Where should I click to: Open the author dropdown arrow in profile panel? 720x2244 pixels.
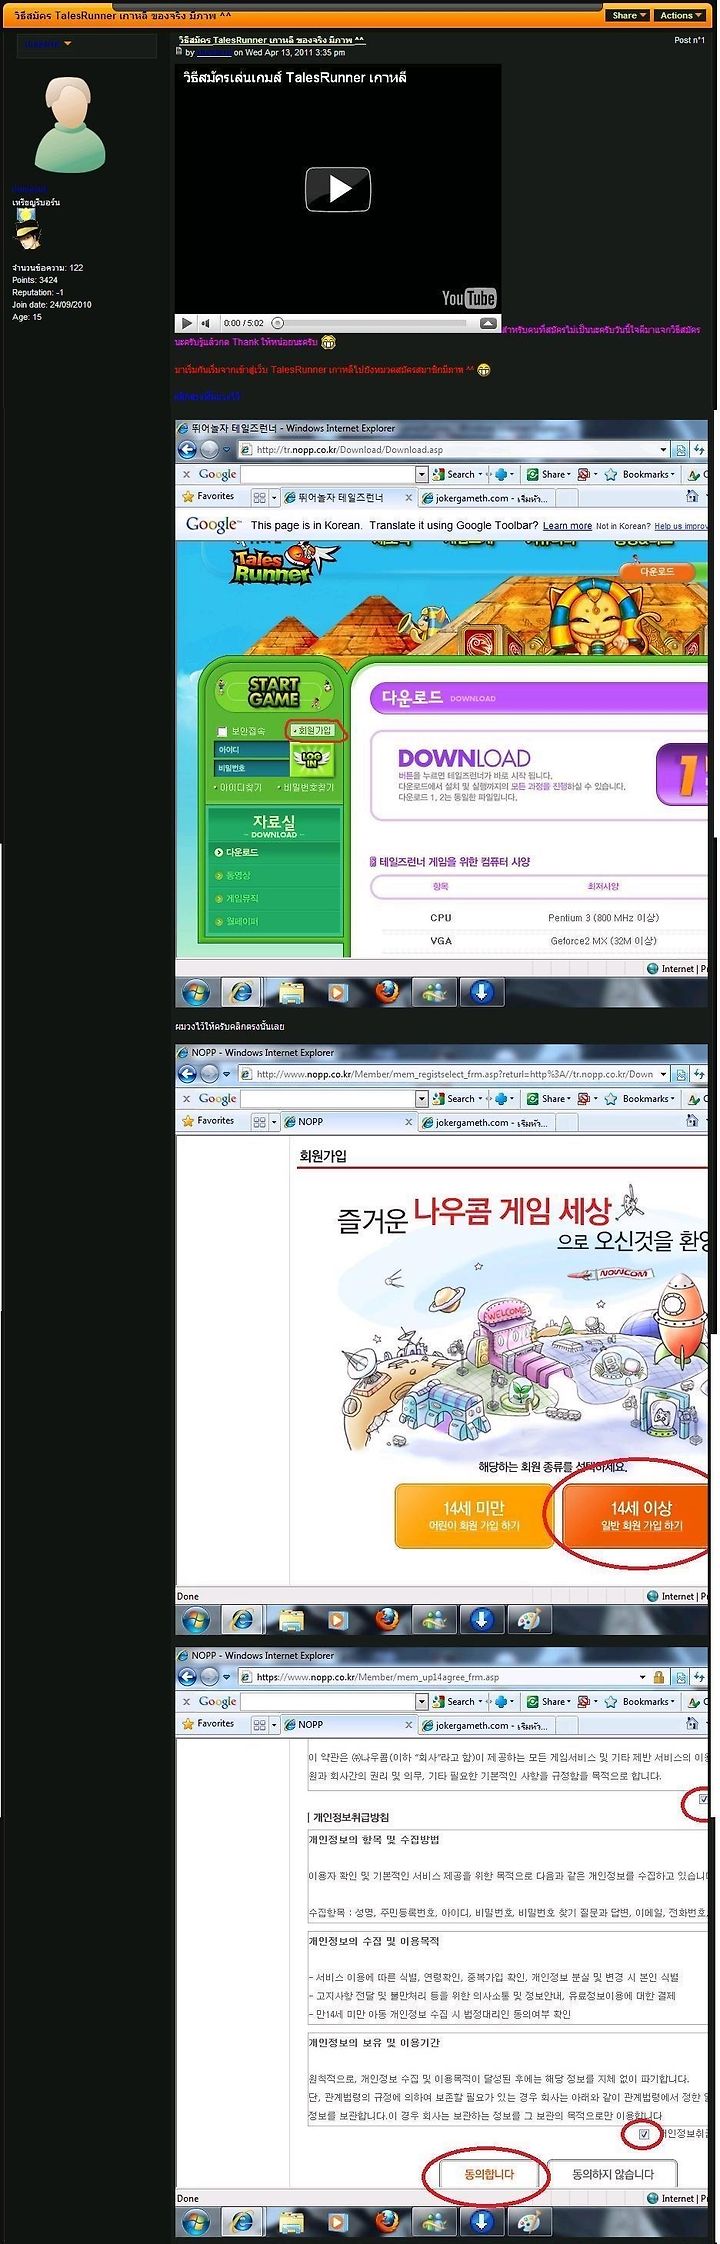pos(68,44)
